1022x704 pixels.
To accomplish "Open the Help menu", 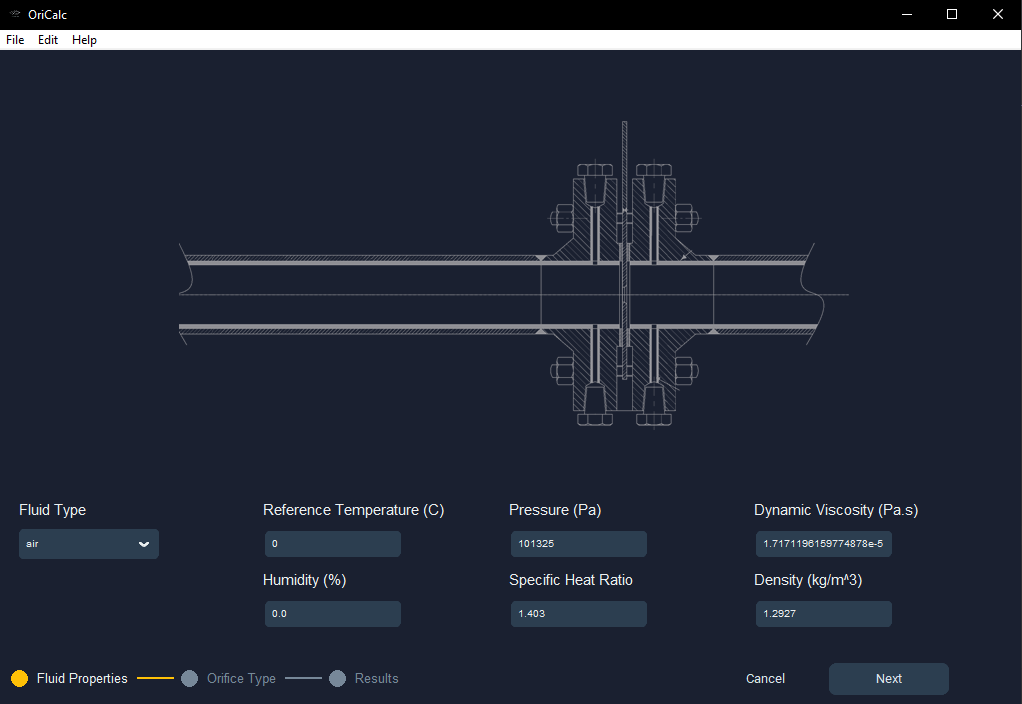I will point(84,40).
